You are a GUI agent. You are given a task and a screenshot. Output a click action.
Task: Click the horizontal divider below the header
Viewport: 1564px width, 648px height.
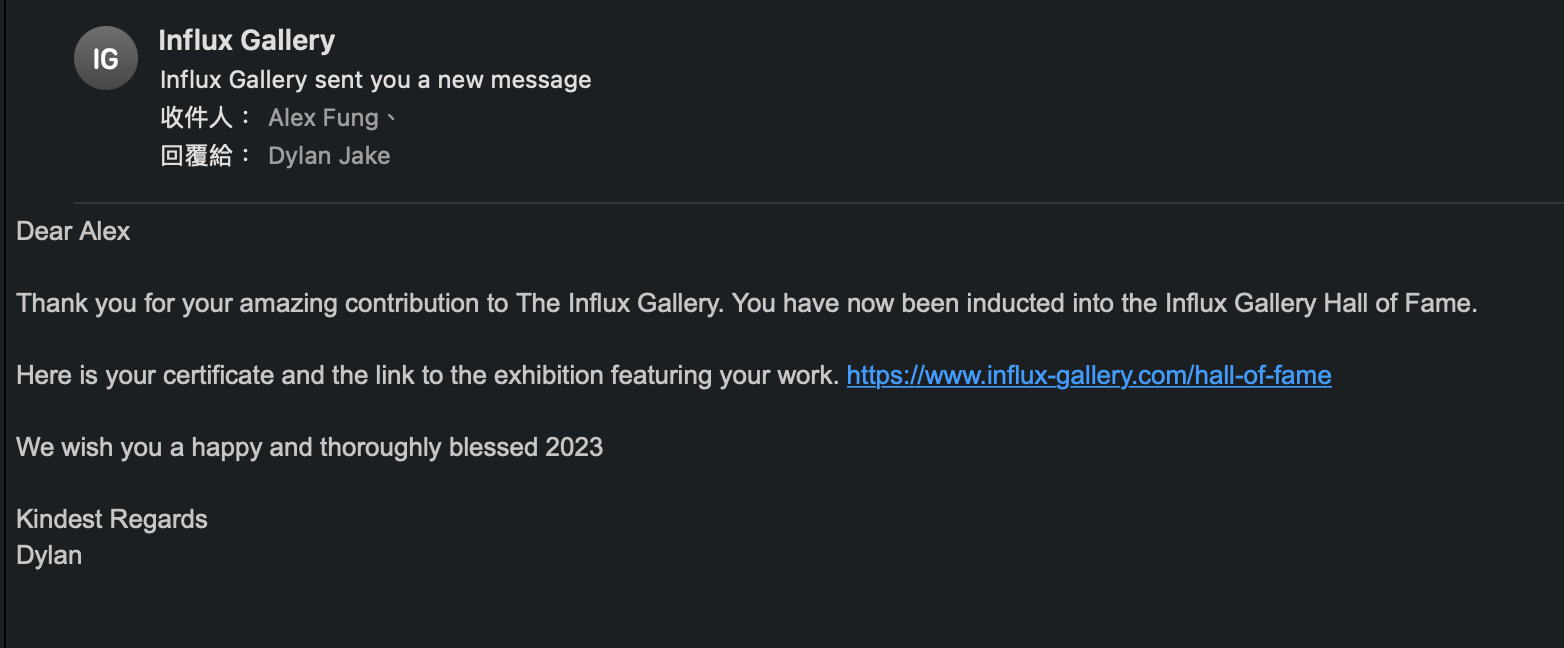pyautogui.click(x=819, y=203)
